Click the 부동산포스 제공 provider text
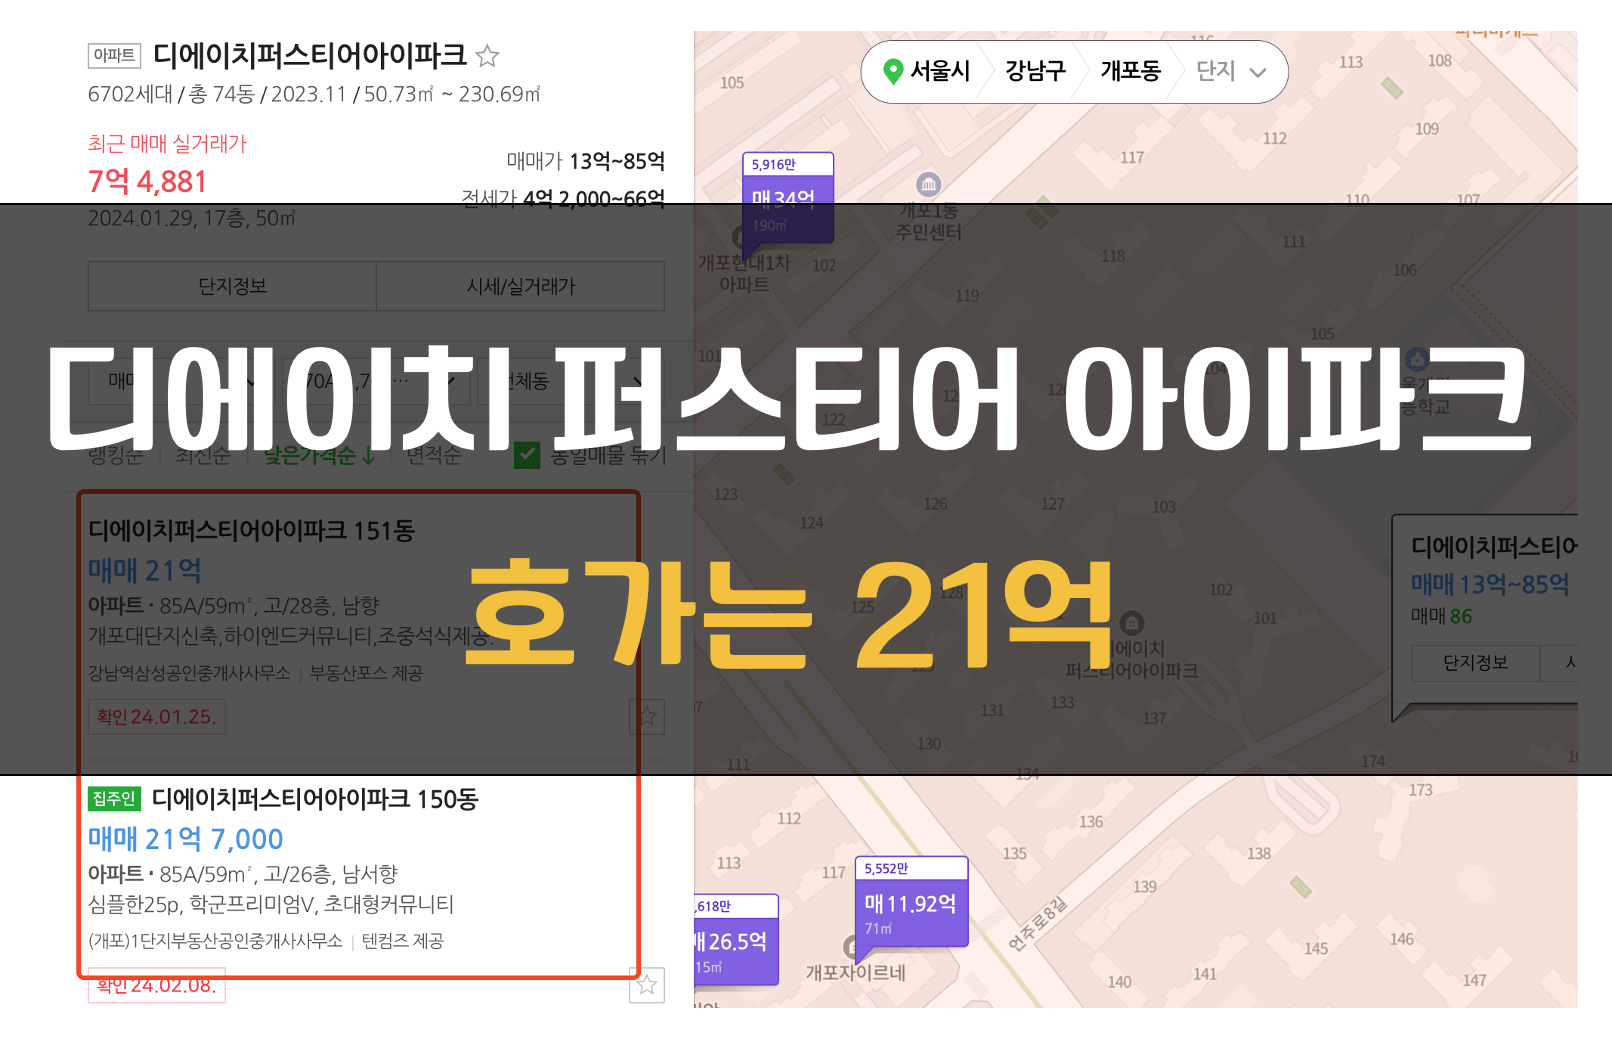1612x1054 pixels. [x=366, y=673]
